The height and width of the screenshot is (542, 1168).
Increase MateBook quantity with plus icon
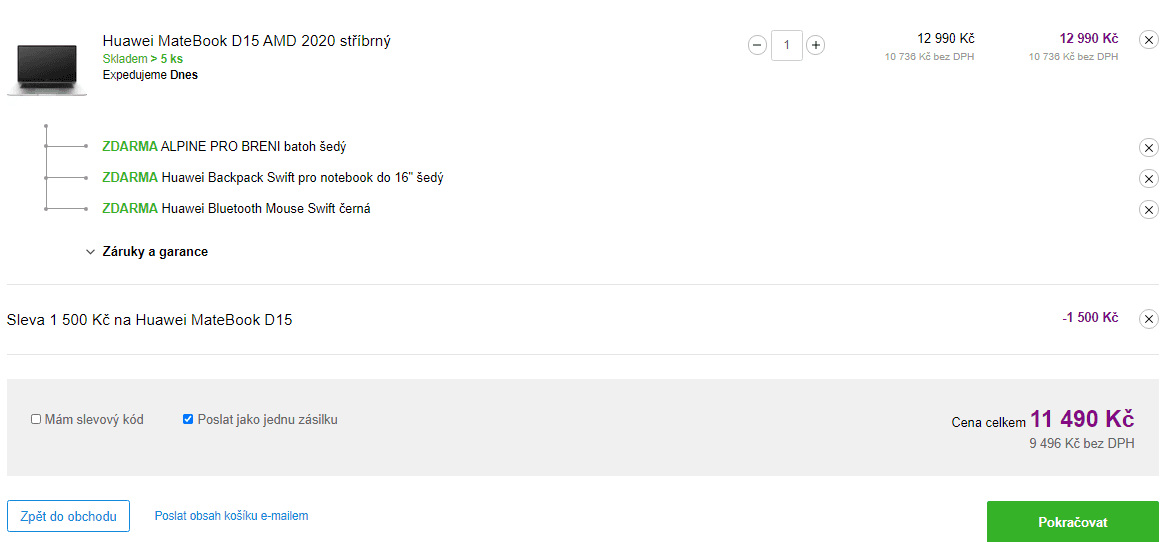coord(816,45)
